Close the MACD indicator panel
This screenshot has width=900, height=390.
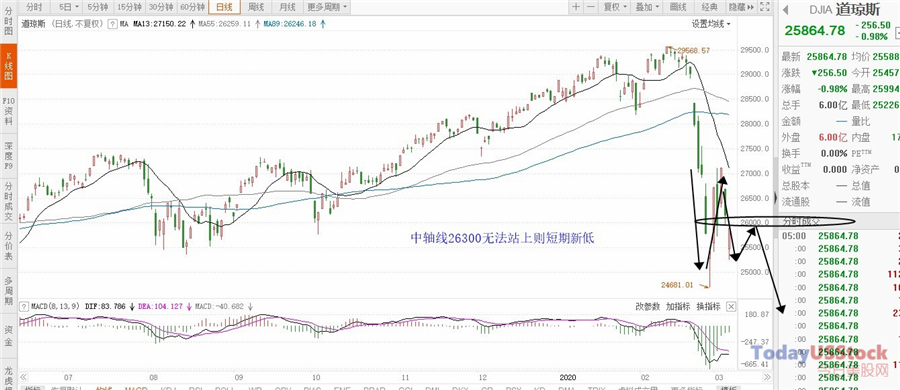(x=731, y=307)
